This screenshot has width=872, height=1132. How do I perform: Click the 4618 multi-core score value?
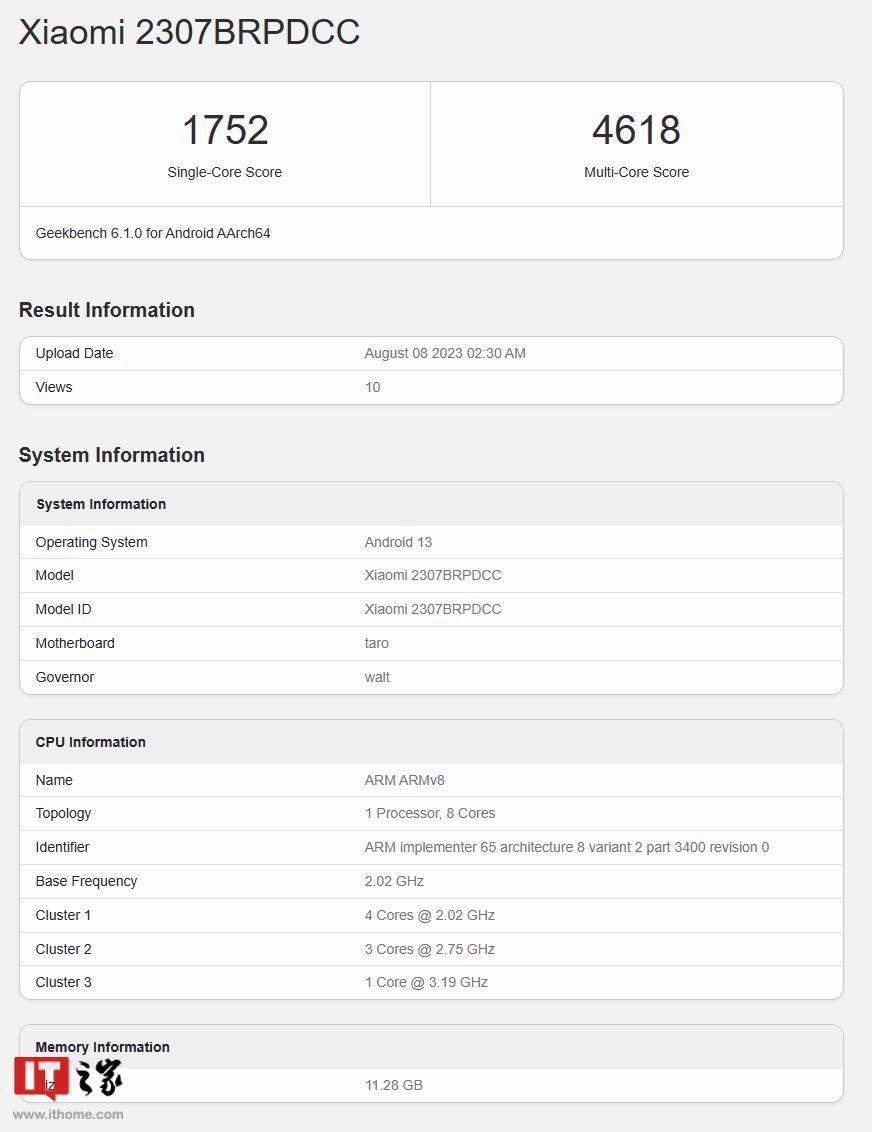point(637,130)
